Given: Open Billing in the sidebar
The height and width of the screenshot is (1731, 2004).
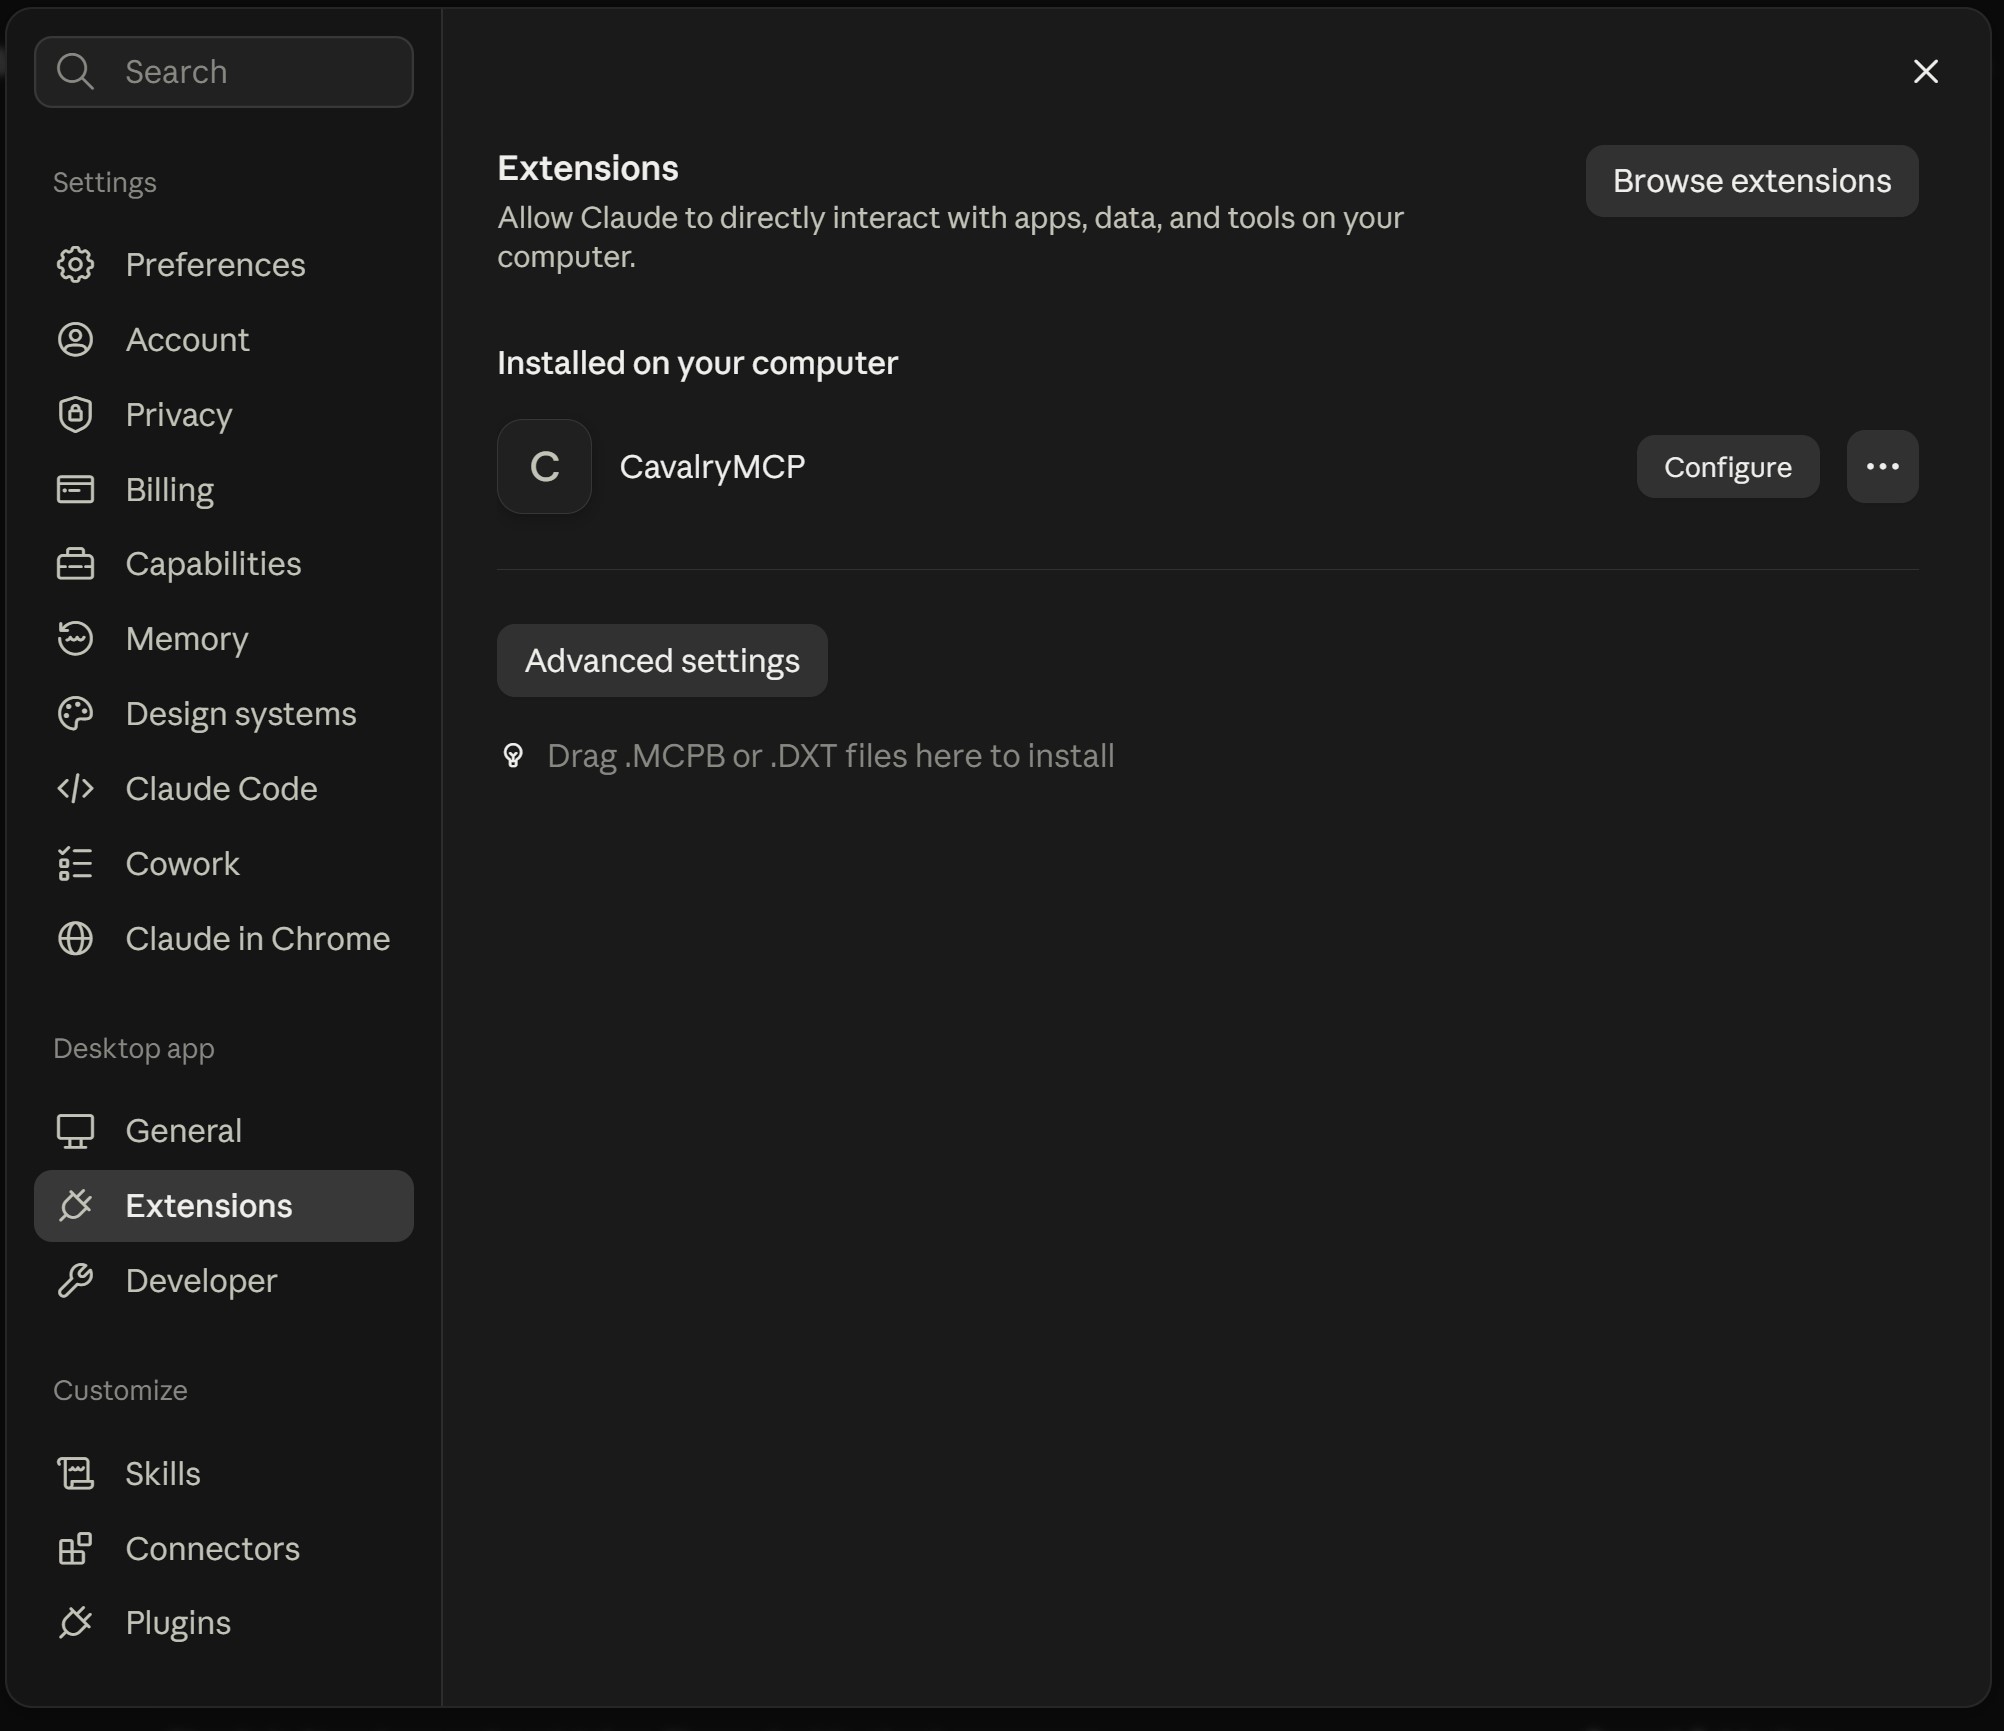Looking at the screenshot, I should (224, 490).
